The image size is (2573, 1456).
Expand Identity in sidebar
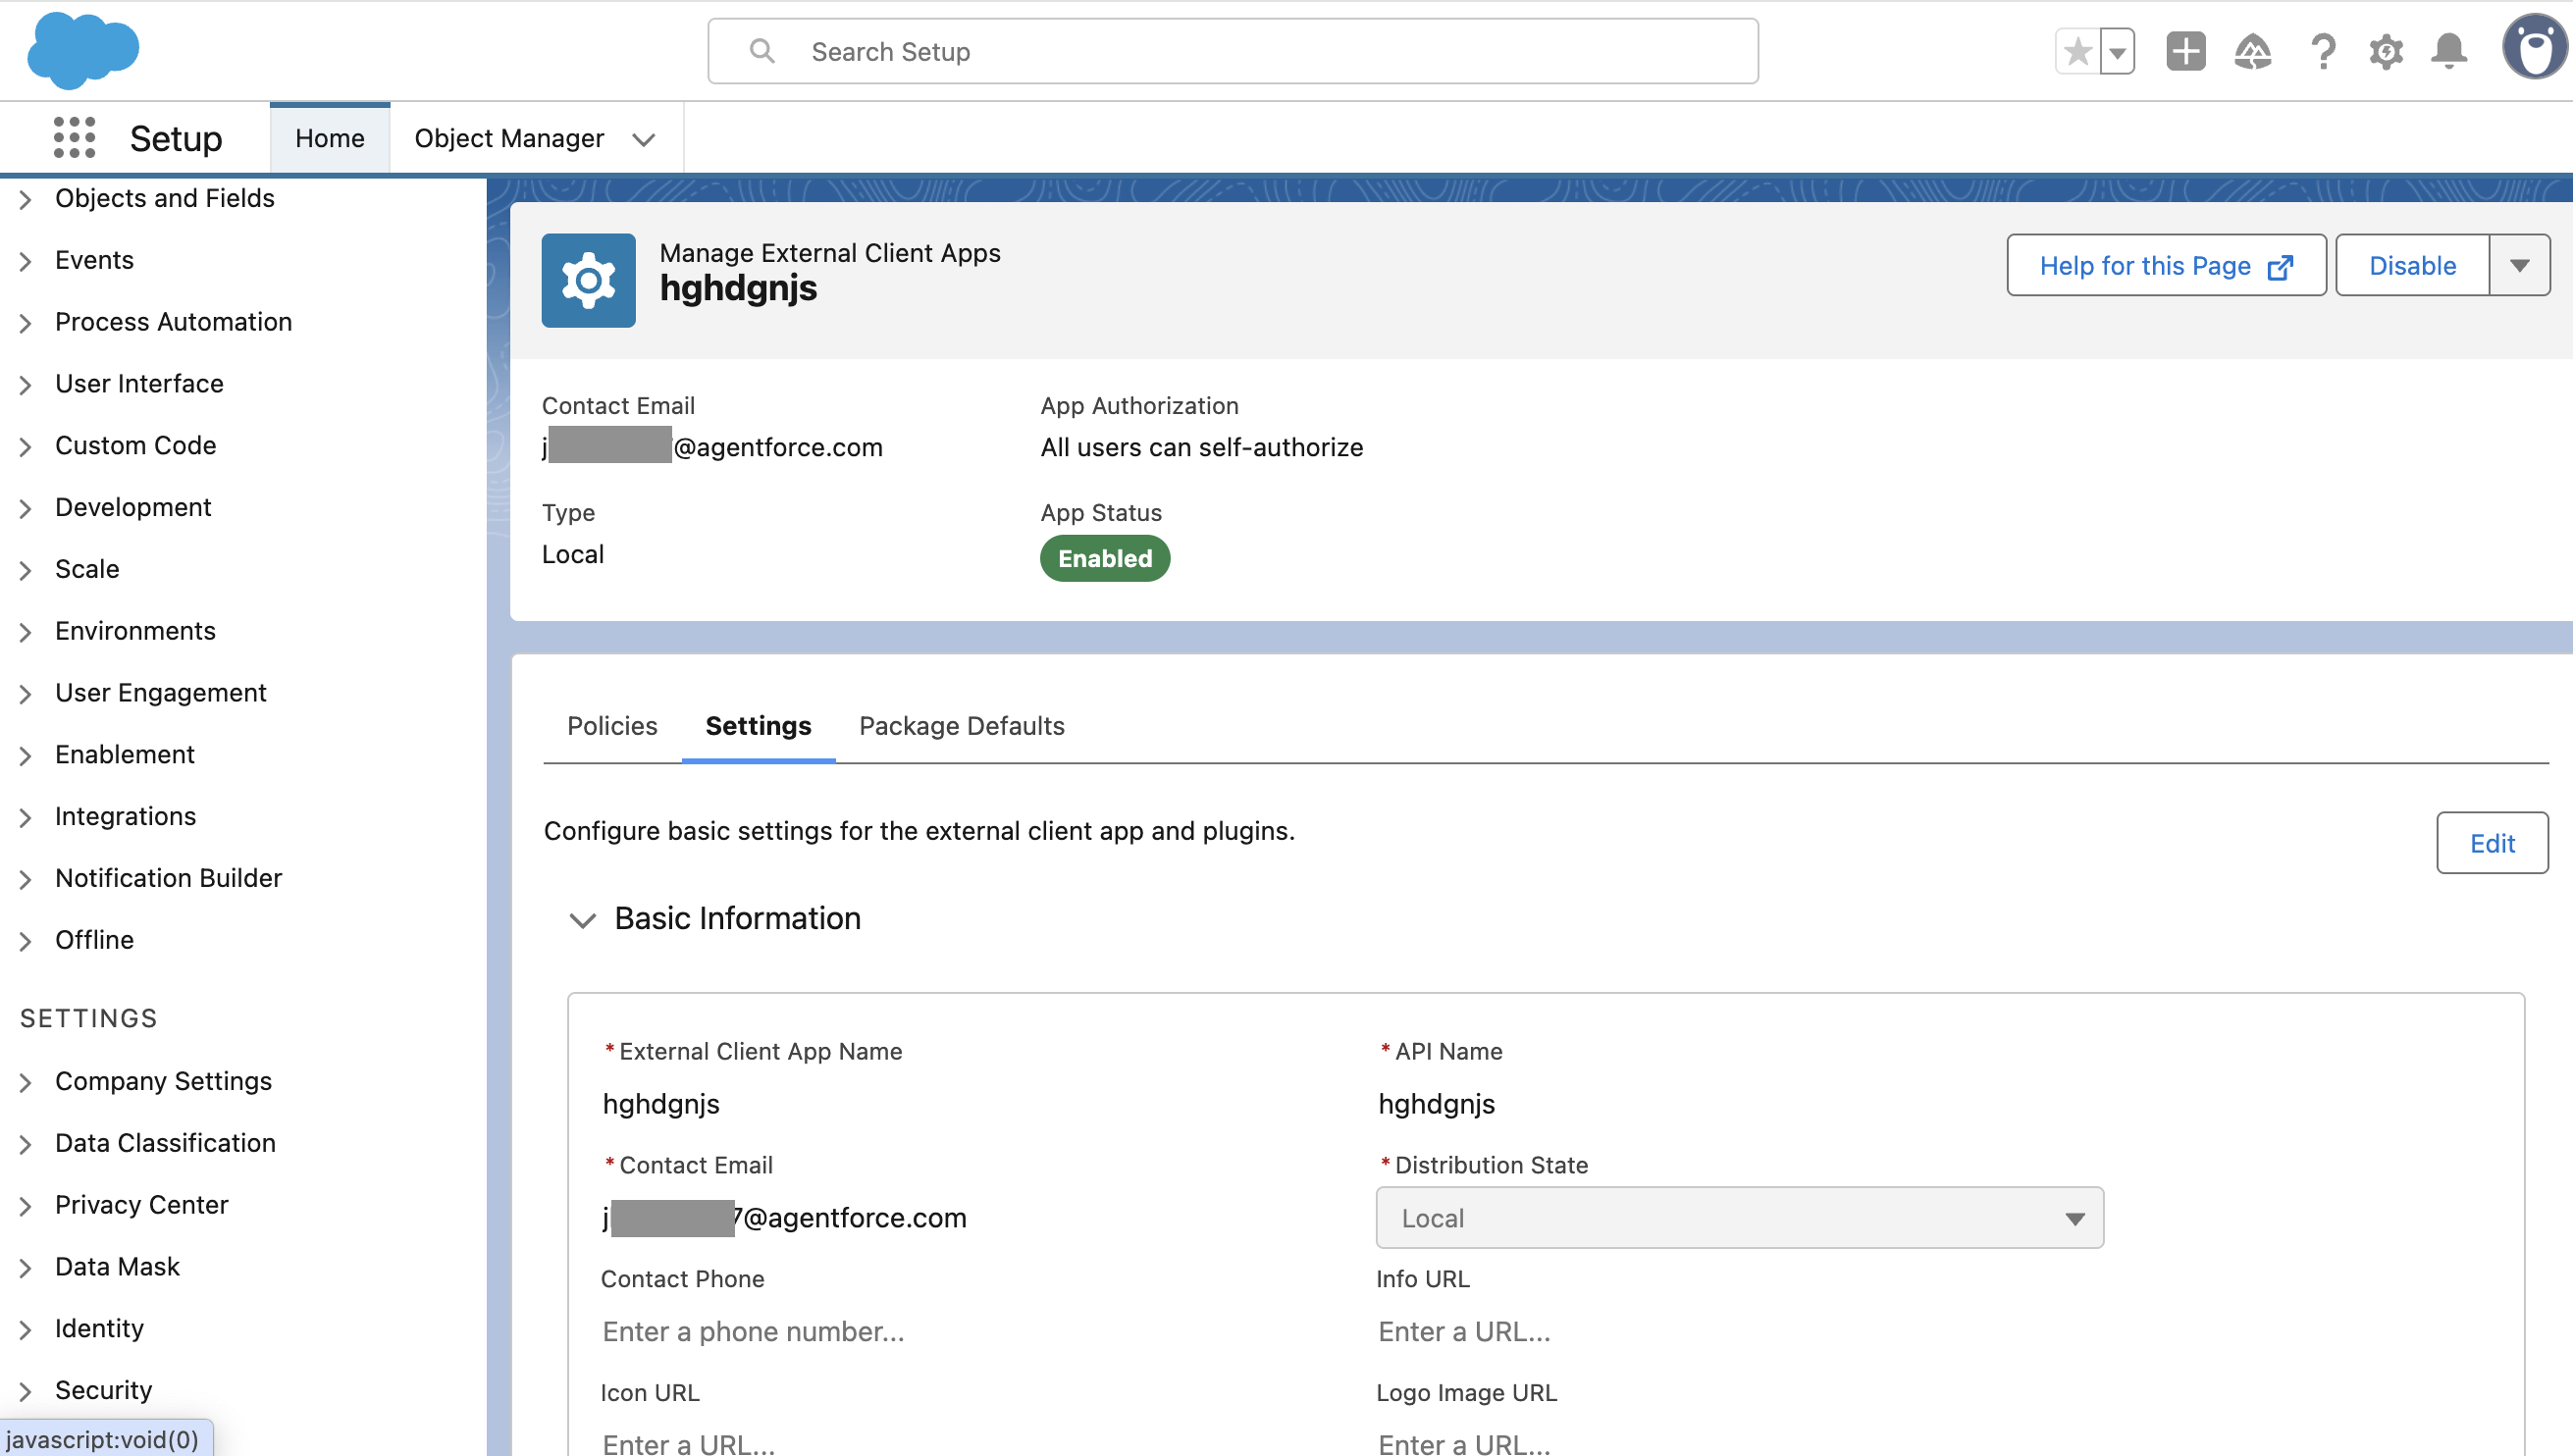26,1330
